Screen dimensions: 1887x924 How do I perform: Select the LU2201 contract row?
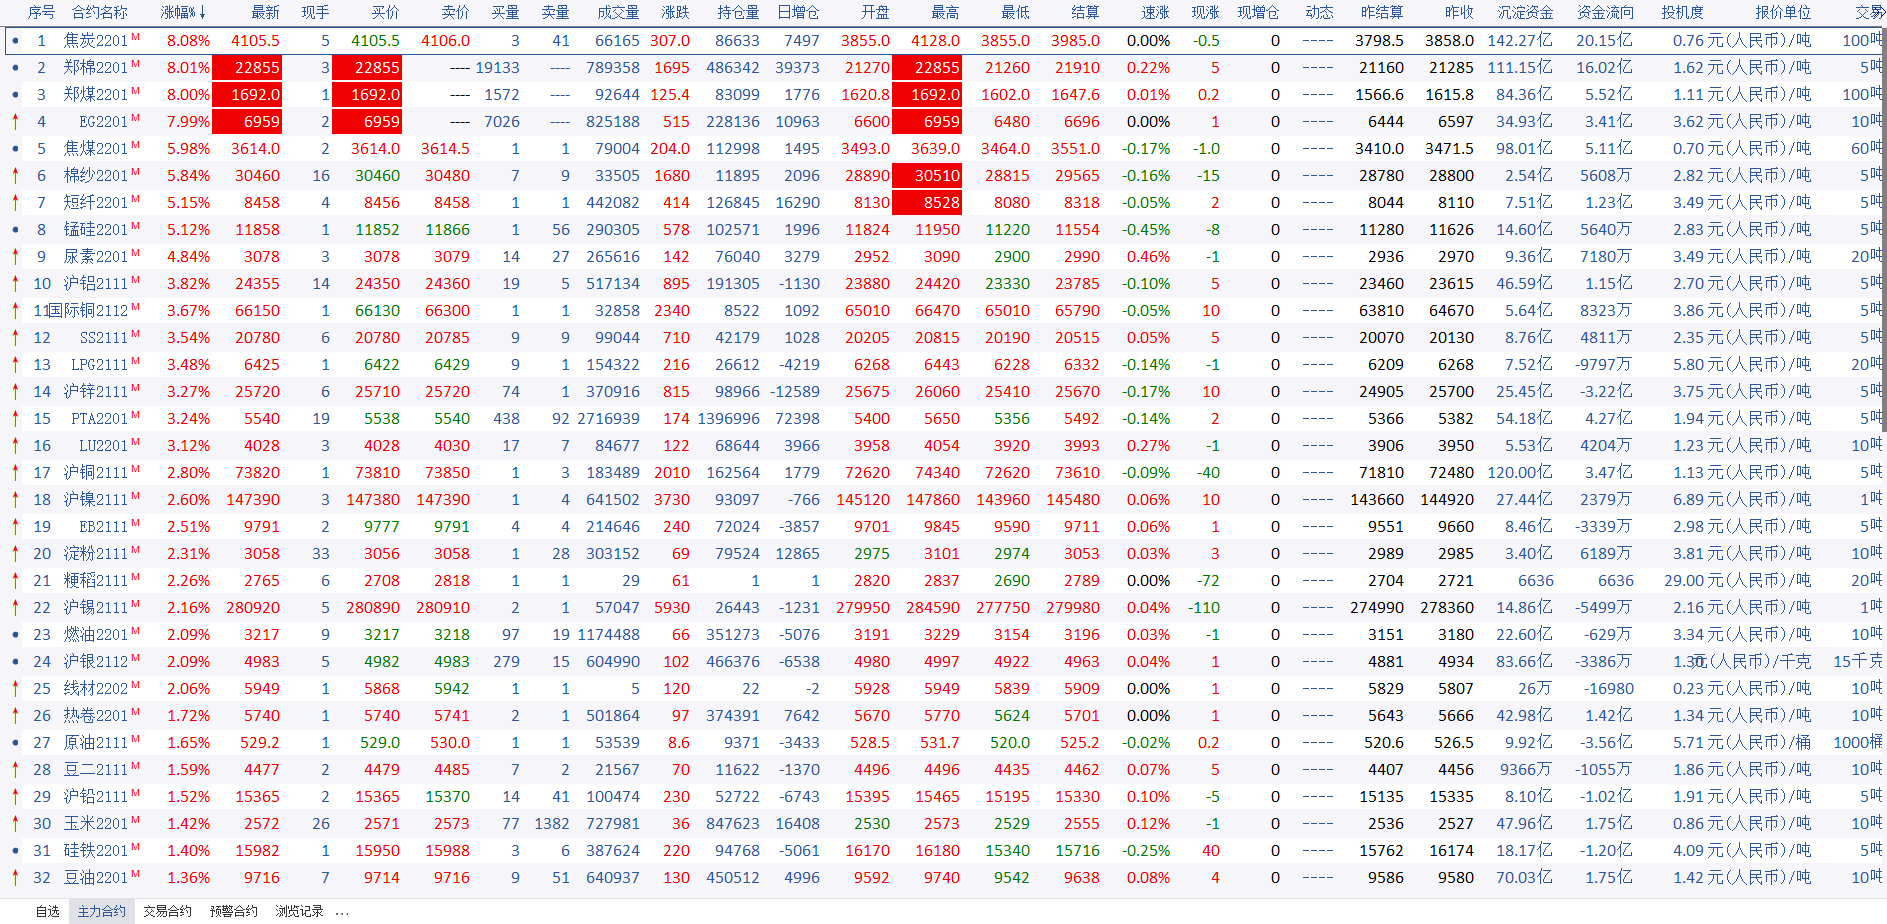[x=944, y=445]
